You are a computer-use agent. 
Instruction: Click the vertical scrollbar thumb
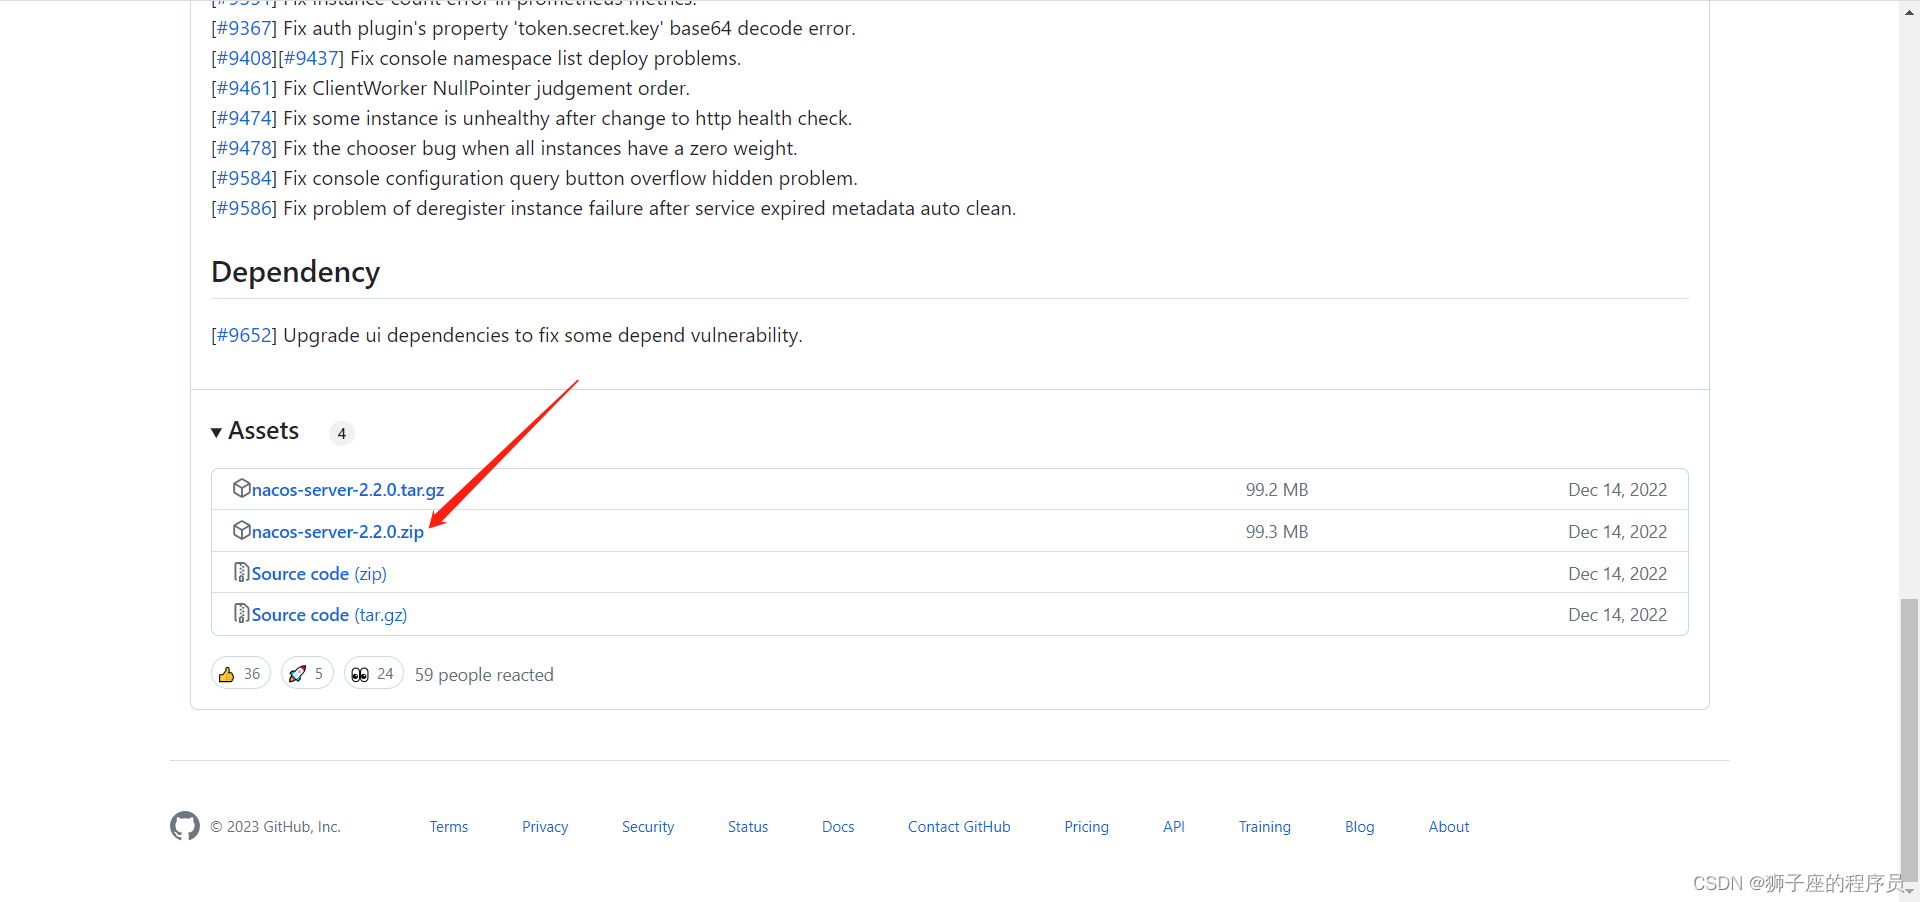click(x=1910, y=738)
